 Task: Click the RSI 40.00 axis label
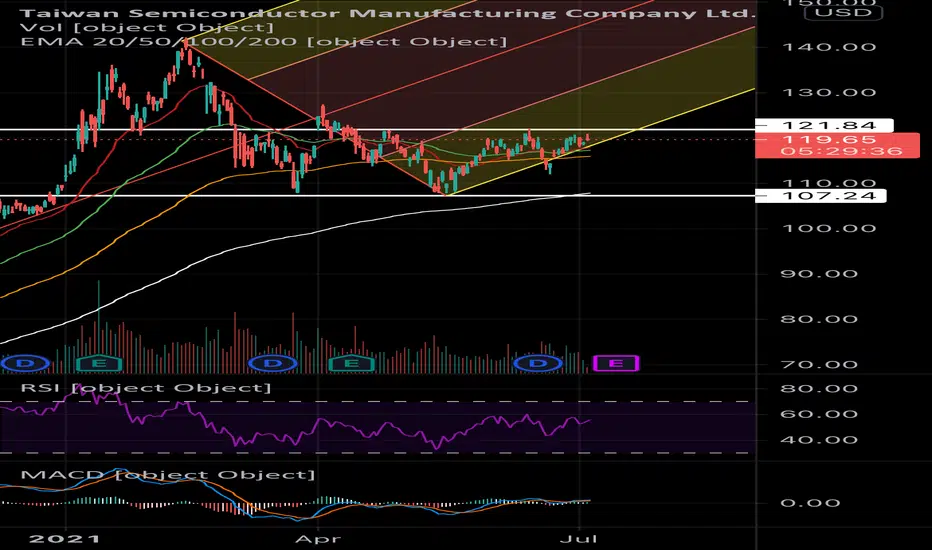pyautogui.click(x=819, y=440)
